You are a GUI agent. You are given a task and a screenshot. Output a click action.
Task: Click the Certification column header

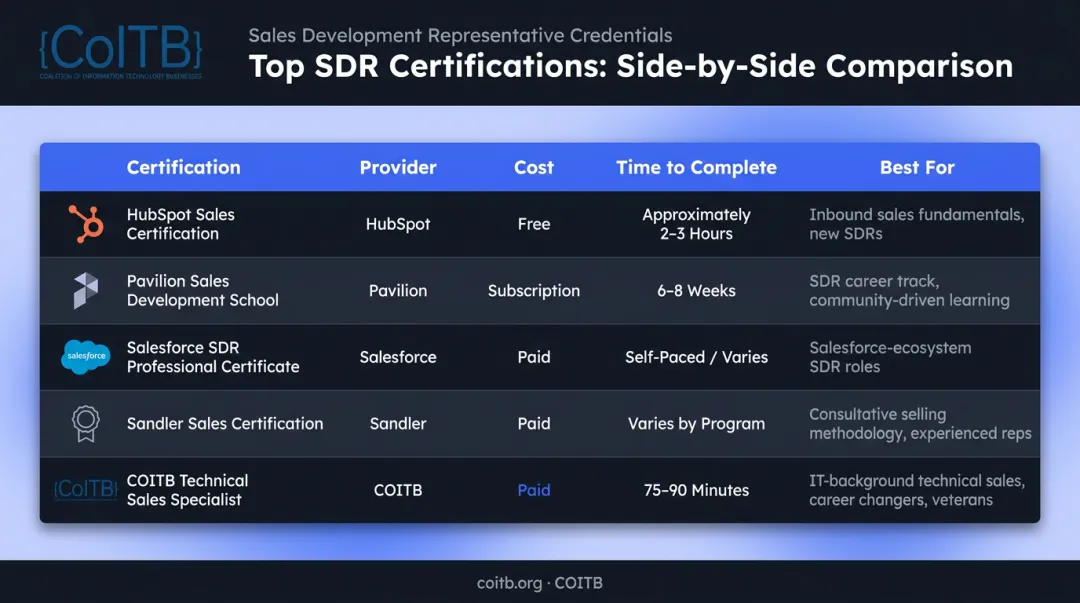[x=183, y=167]
